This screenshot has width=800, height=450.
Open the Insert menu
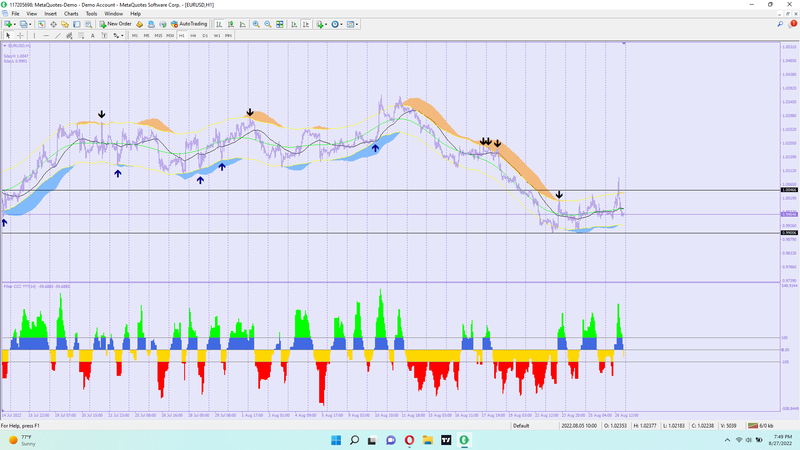[x=51, y=13]
